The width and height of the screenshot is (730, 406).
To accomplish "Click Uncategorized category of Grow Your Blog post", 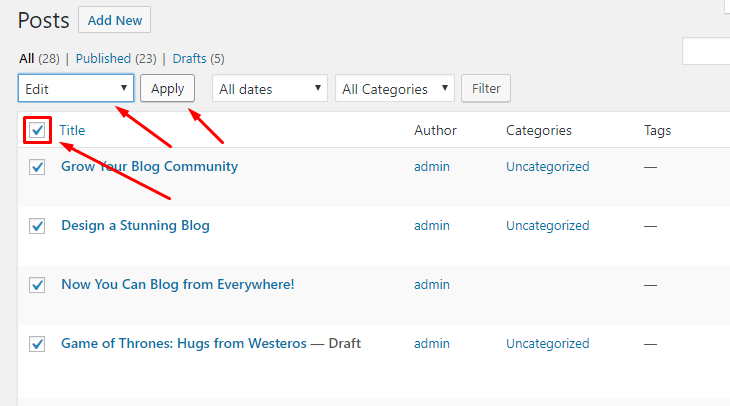I will tap(547, 167).
